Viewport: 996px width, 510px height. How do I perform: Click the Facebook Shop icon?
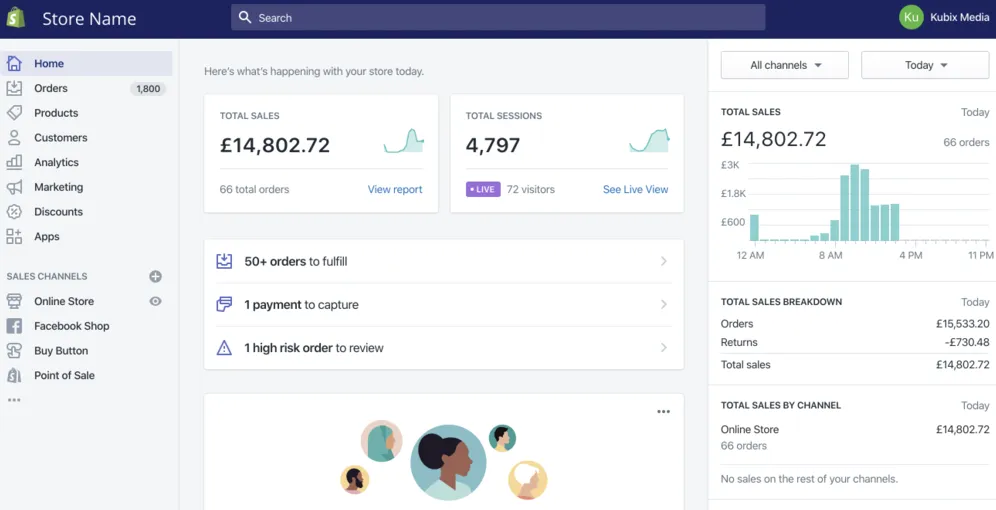(x=14, y=326)
